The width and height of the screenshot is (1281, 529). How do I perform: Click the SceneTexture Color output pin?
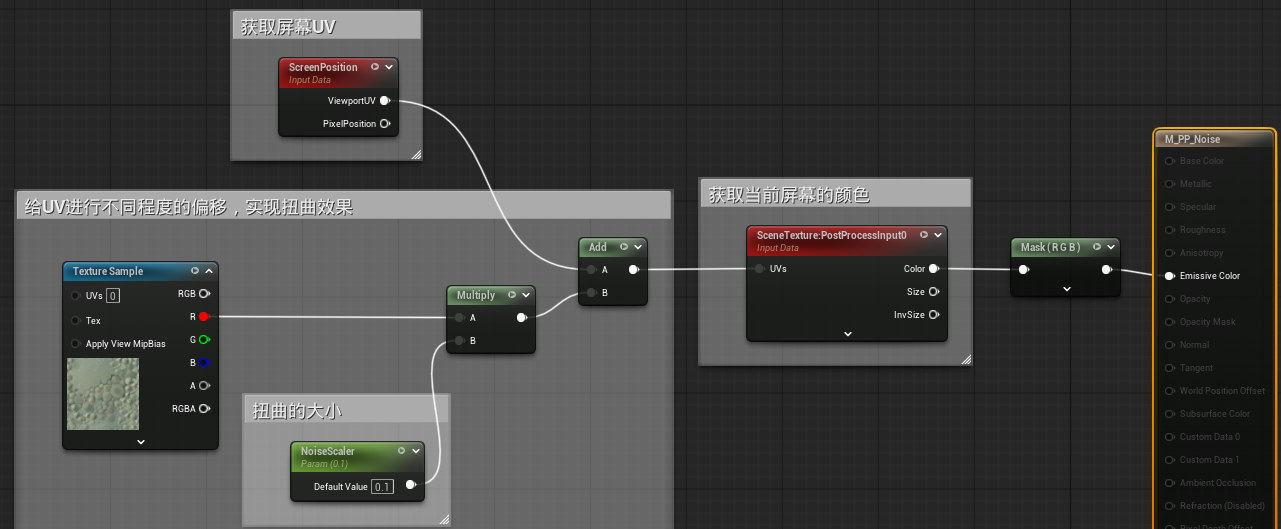pos(933,269)
